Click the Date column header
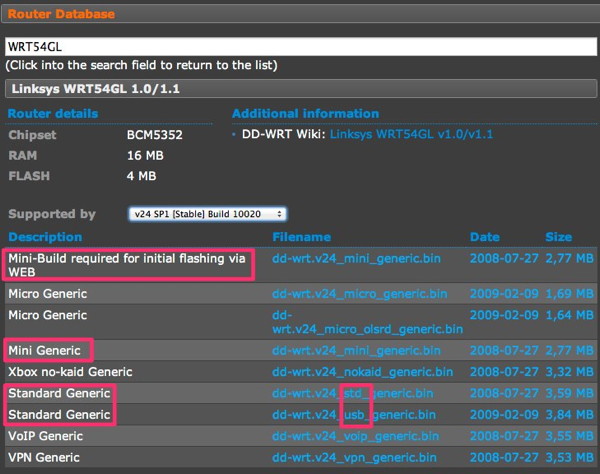The image size is (600, 474). (484, 237)
